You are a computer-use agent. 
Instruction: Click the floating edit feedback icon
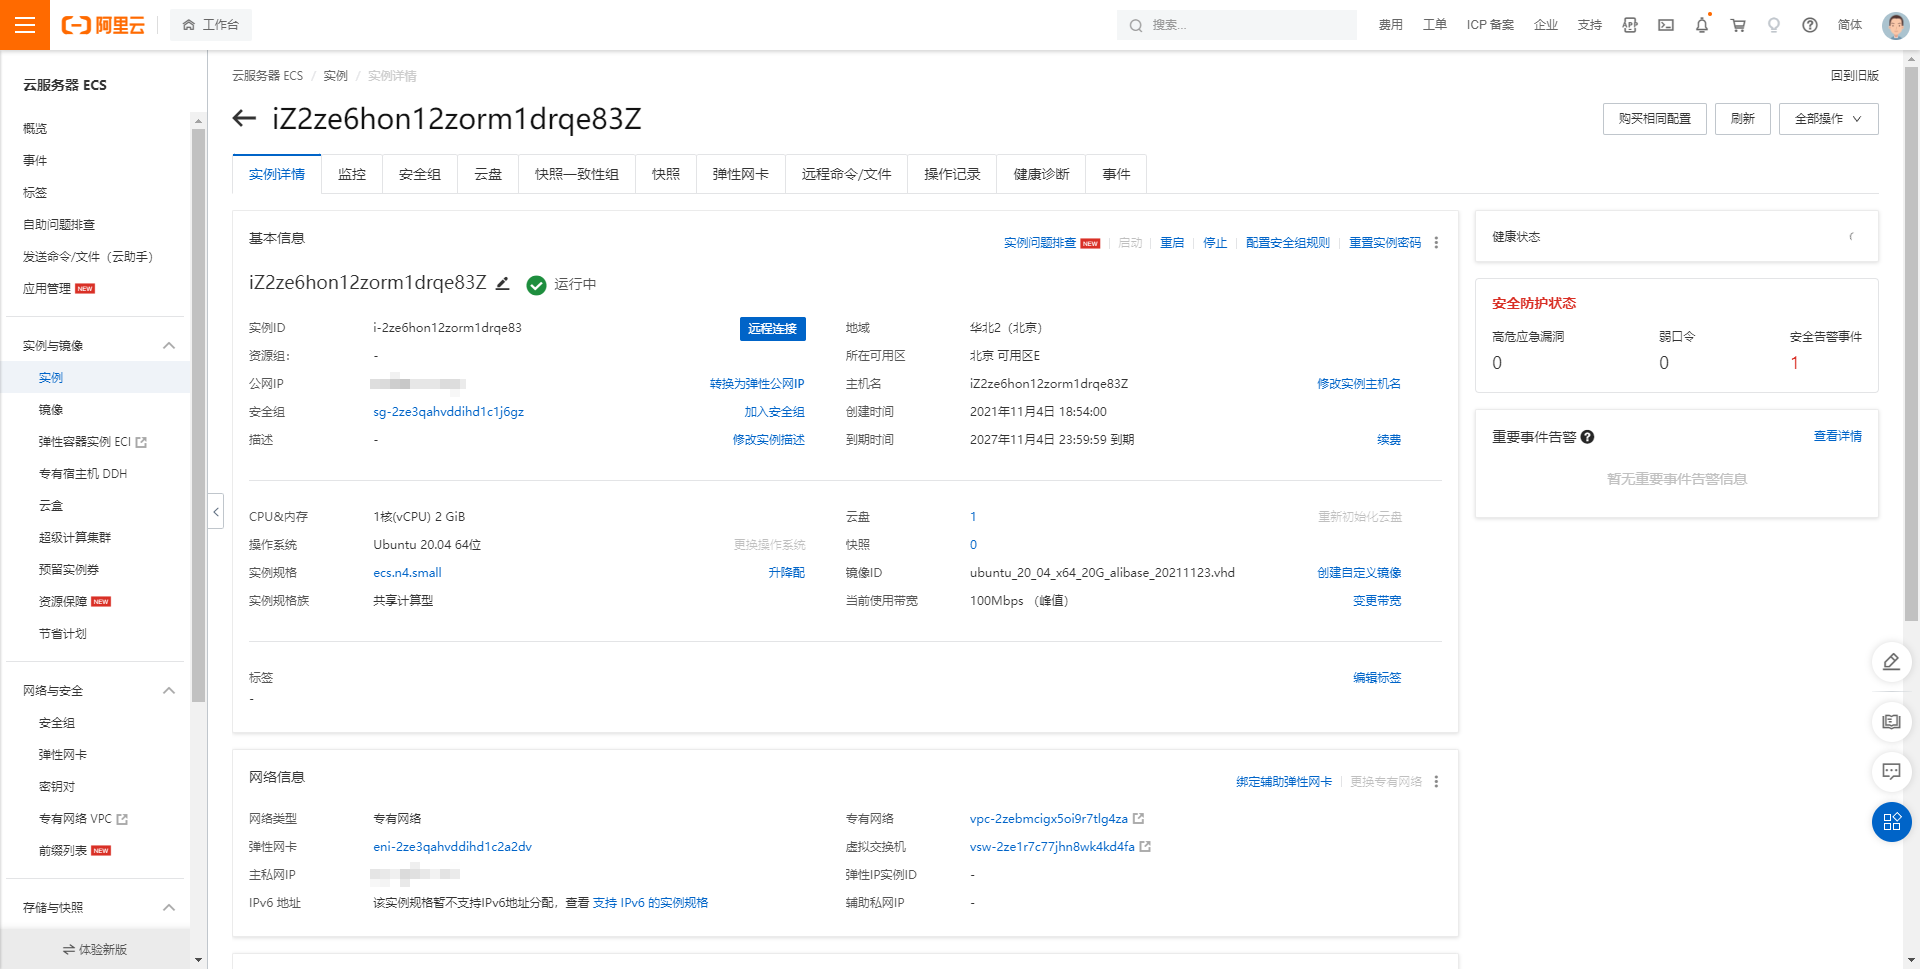point(1891,662)
